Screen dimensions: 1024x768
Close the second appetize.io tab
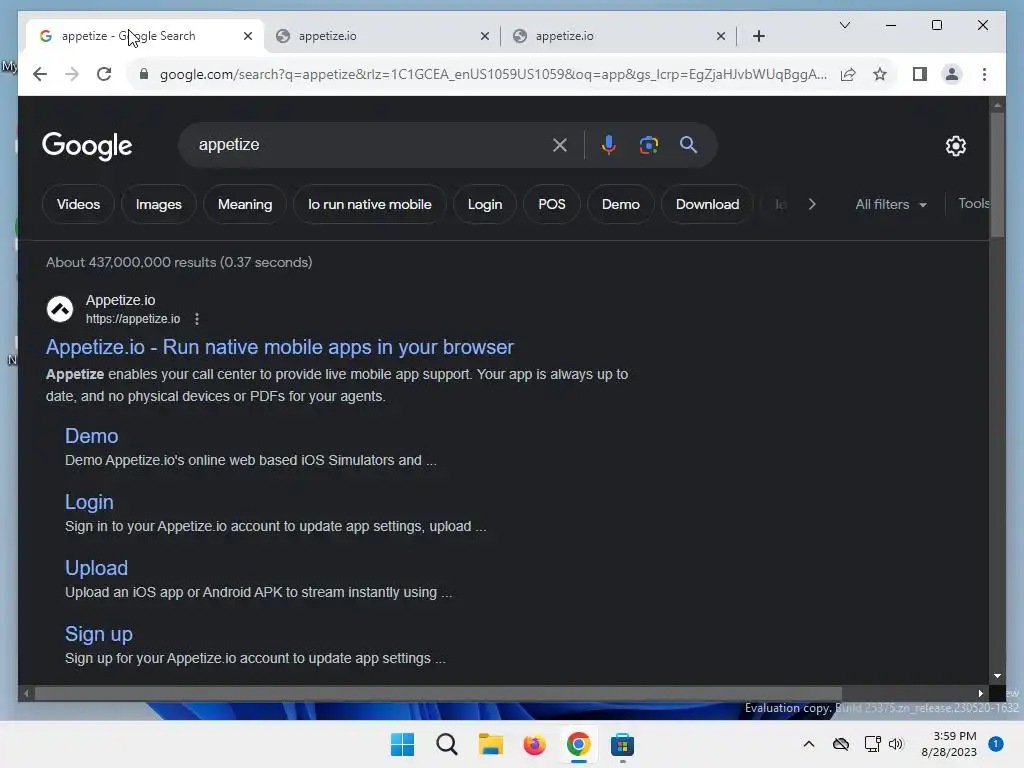coord(485,36)
